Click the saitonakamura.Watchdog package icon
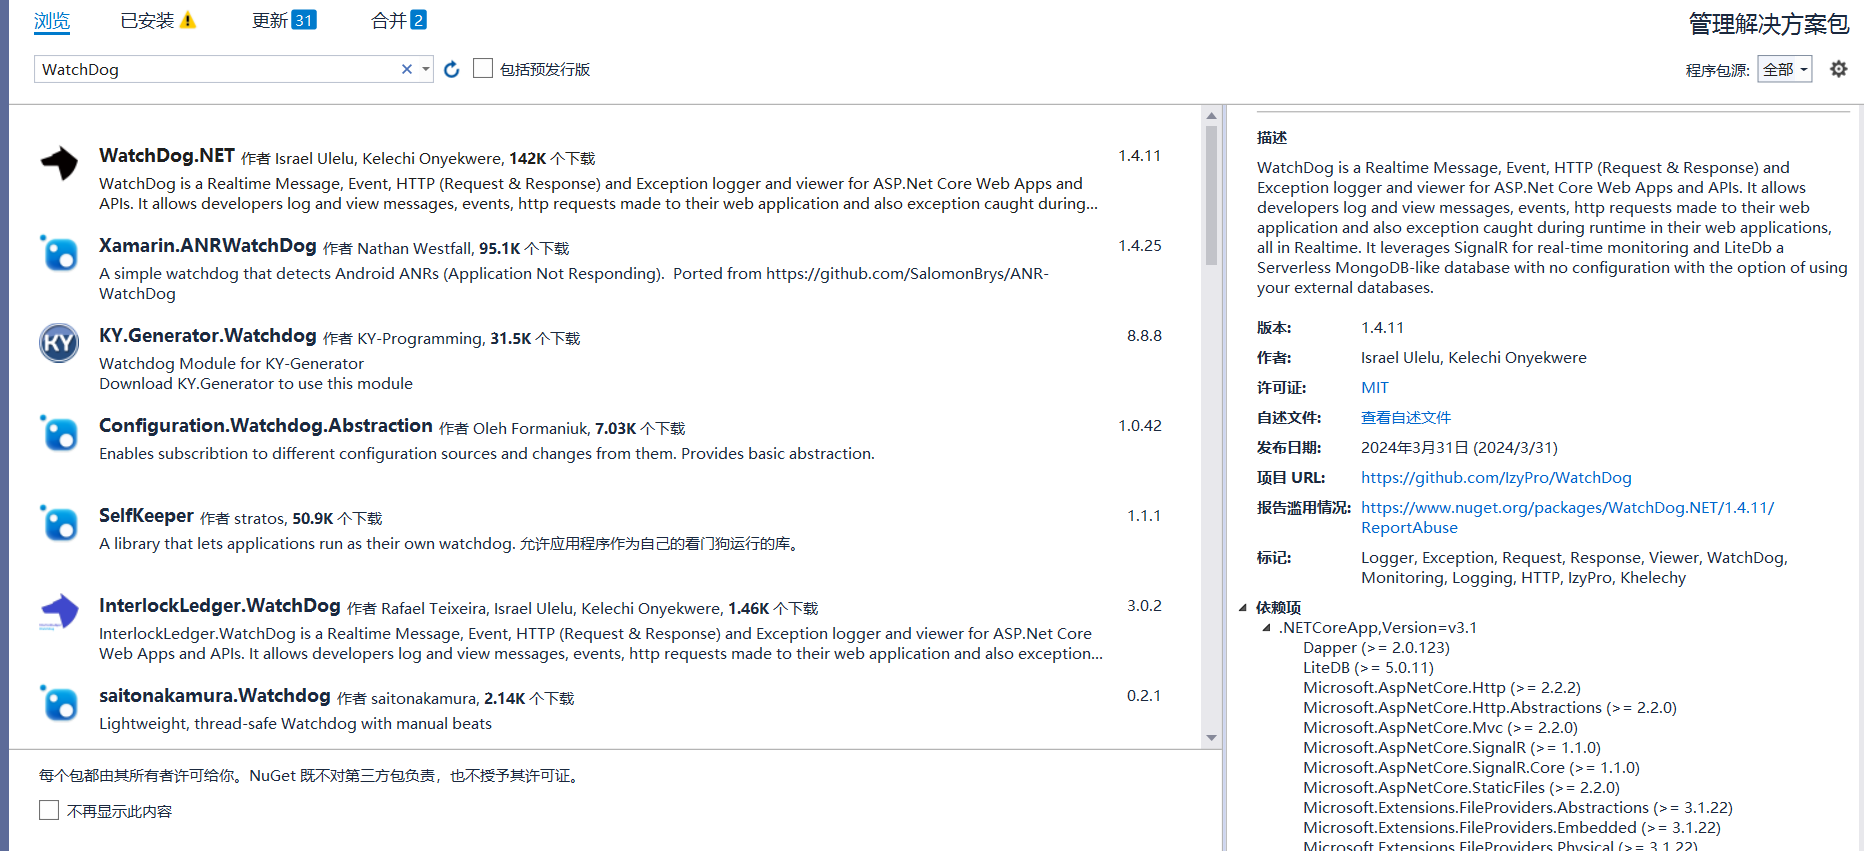Viewport: 1864px width, 851px height. tap(59, 703)
